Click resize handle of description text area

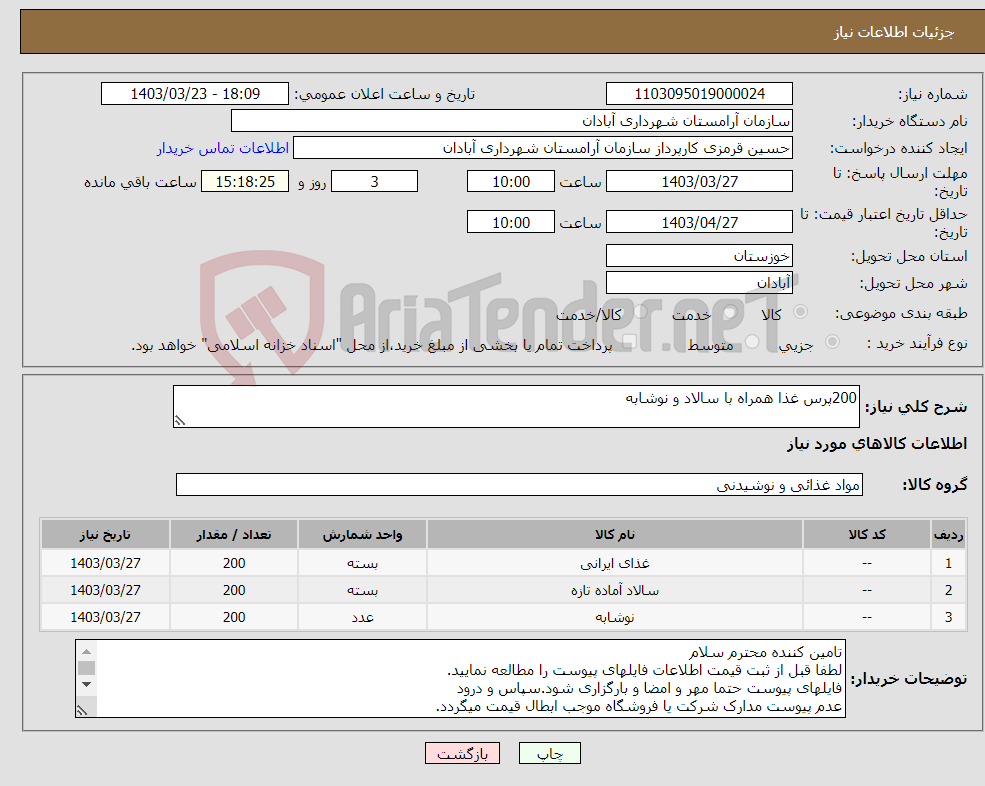[x=180, y=421]
